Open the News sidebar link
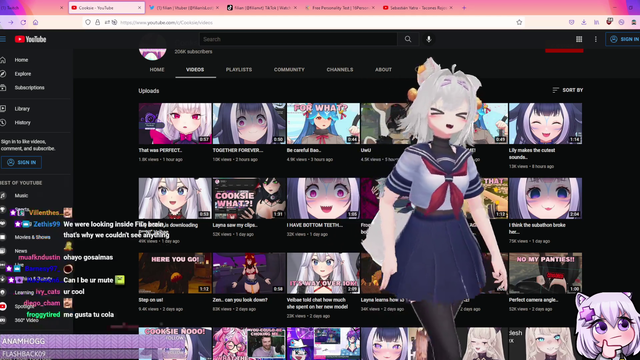 (x=21, y=251)
